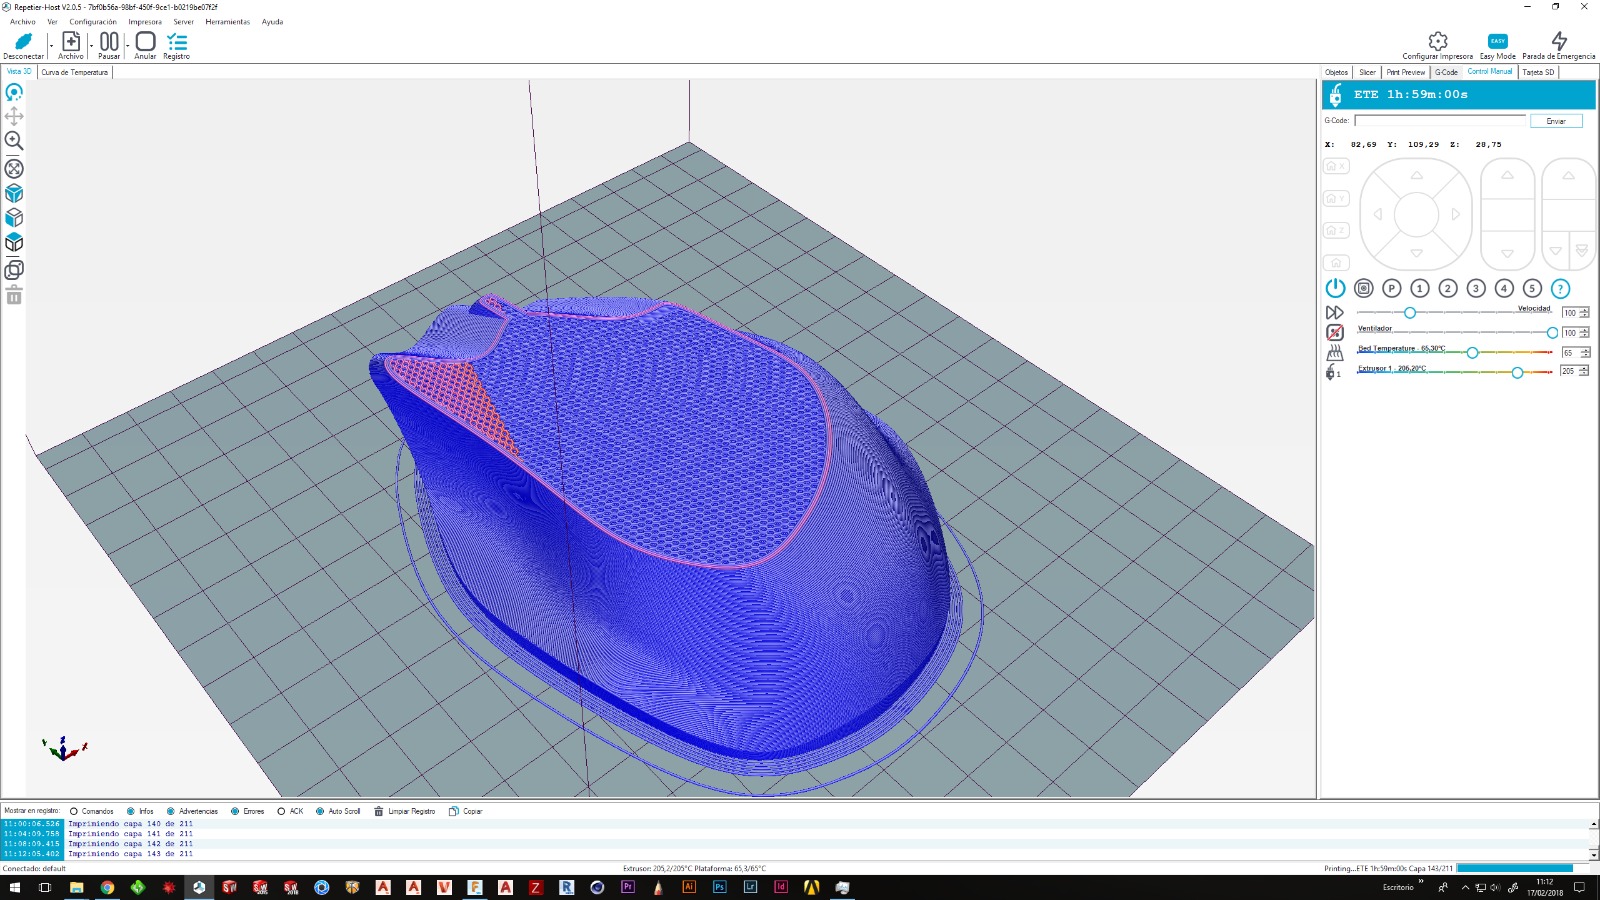
Task: Run custom script button 2
Action: [x=1447, y=288]
